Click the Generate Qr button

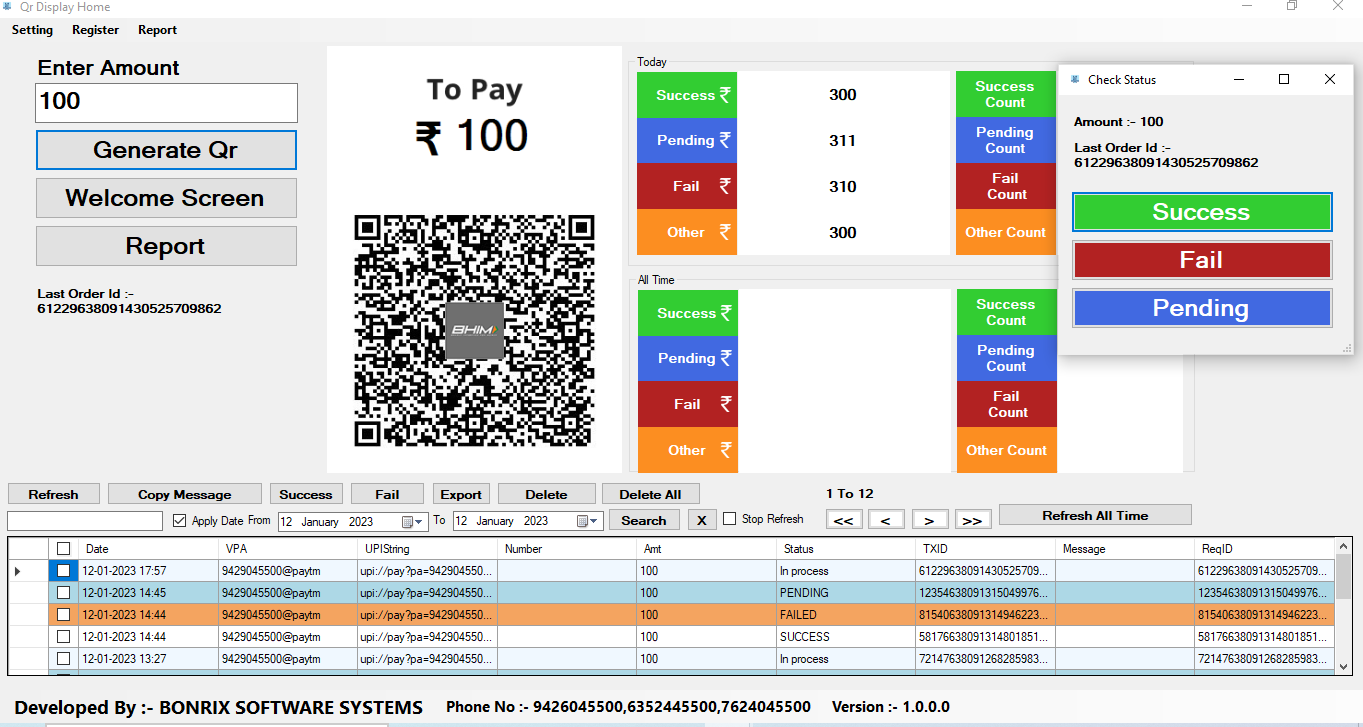pyautogui.click(x=166, y=150)
